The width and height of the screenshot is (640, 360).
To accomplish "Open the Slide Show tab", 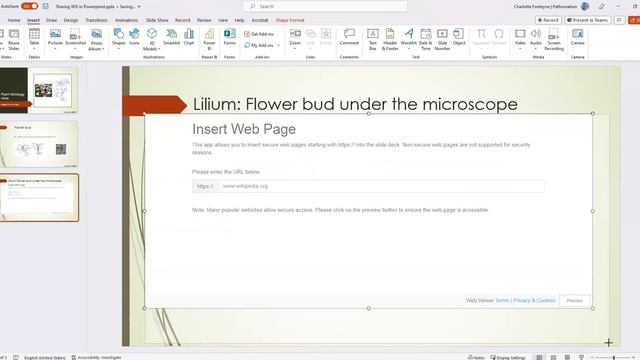I will (157, 20).
